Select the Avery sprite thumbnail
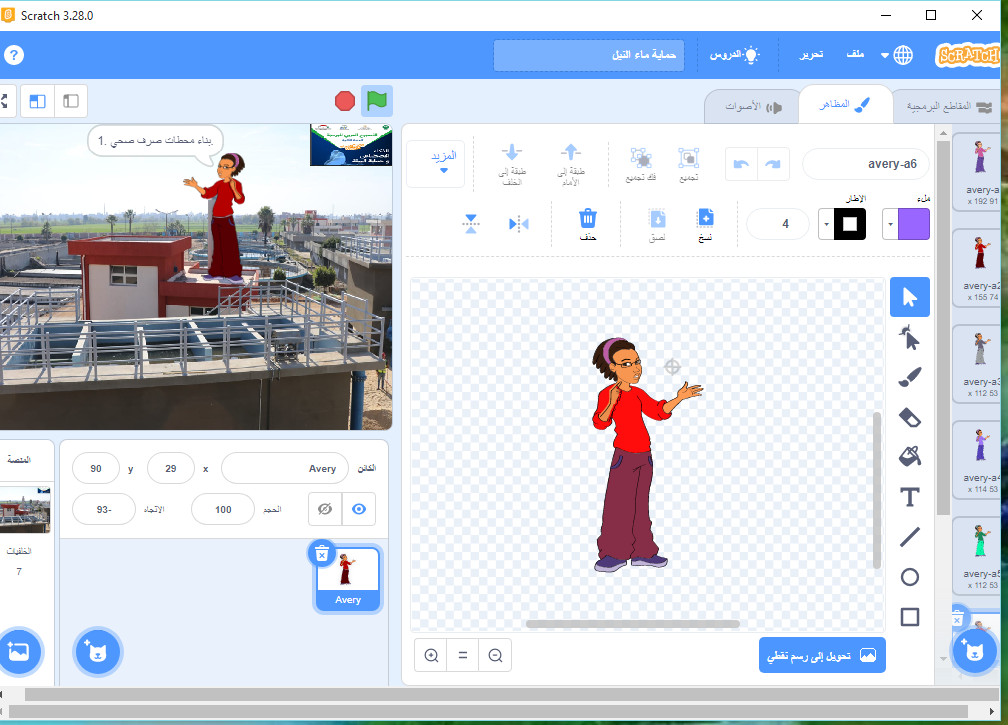 tap(348, 578)
